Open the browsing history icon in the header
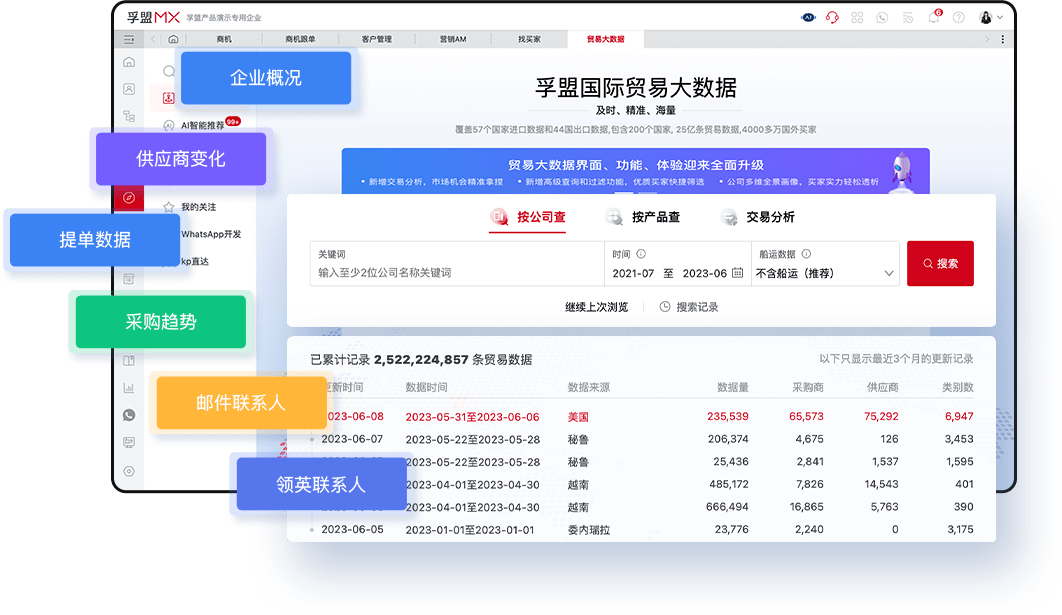 (x=907, y=17)
